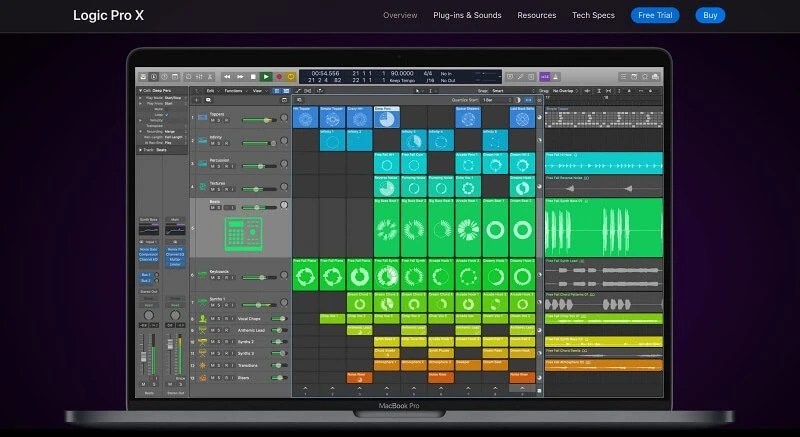Image resolution: width=800 pixels, height=437 pixels.
Task: Select the cyan Free Fall Hi Hats region
Action: (x=604, y=163)
